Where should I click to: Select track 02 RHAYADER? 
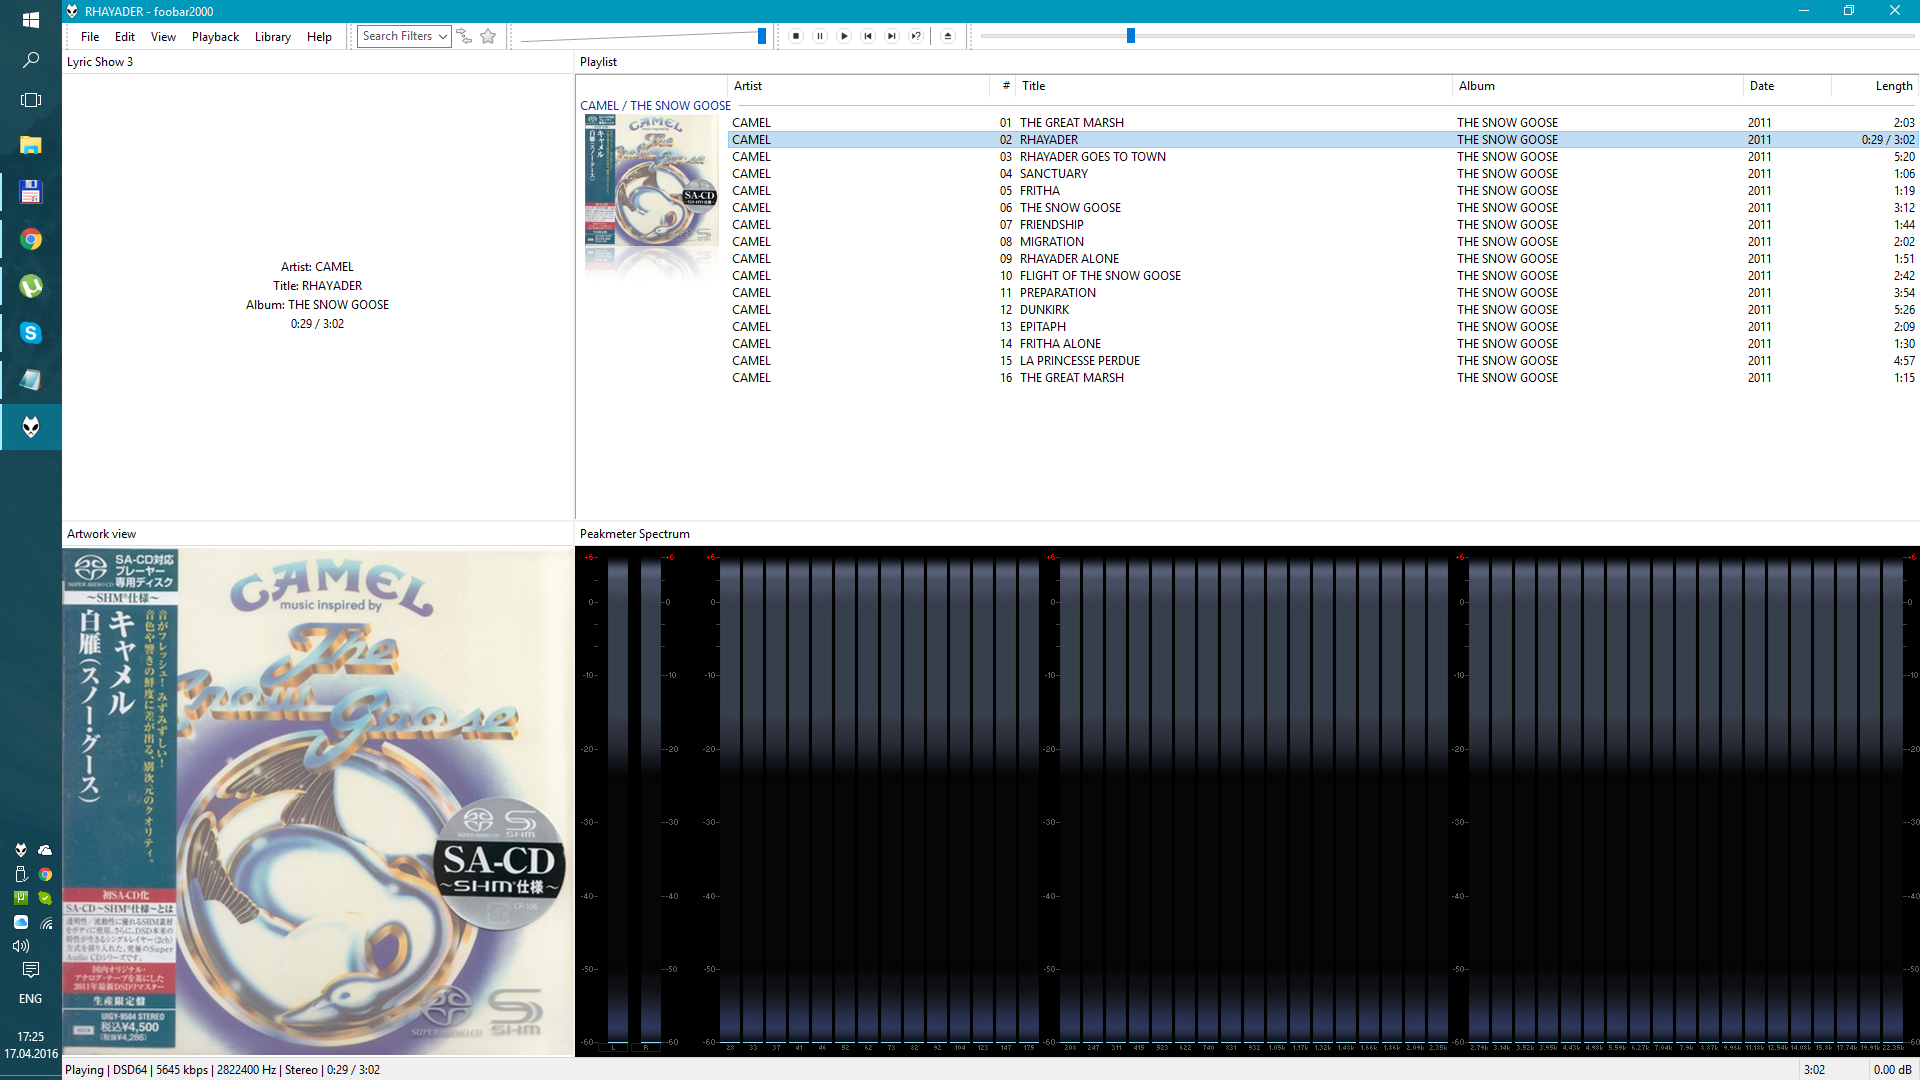pos(1322,140)
